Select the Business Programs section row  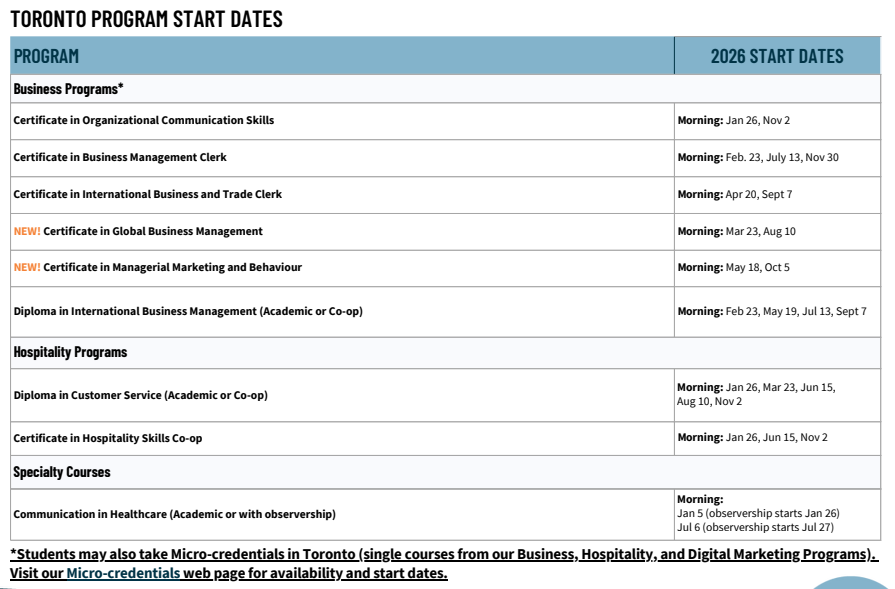(x=68, y=88)
